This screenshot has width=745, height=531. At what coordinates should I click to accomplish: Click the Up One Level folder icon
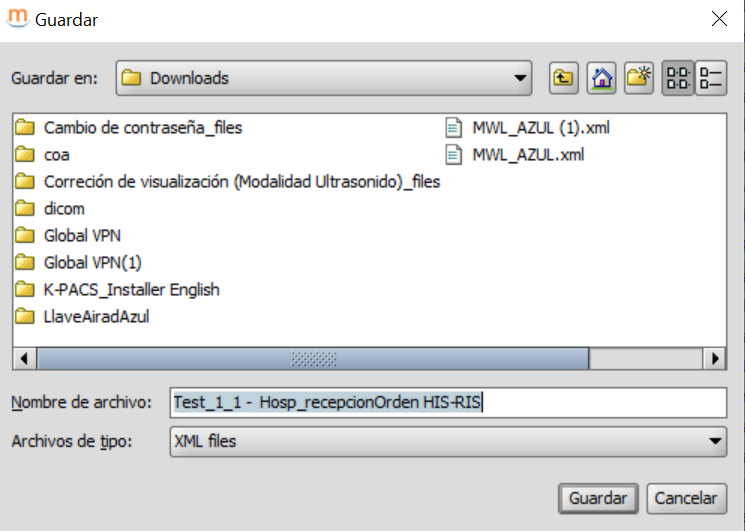click(564, 78)
